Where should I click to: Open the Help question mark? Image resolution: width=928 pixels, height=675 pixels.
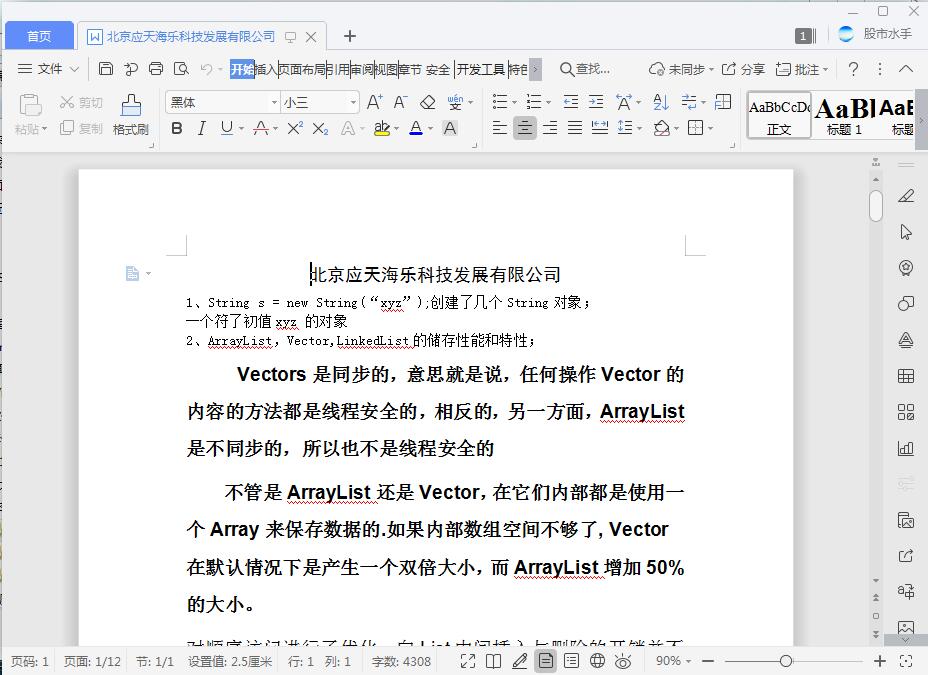click(x=853, y=69)
